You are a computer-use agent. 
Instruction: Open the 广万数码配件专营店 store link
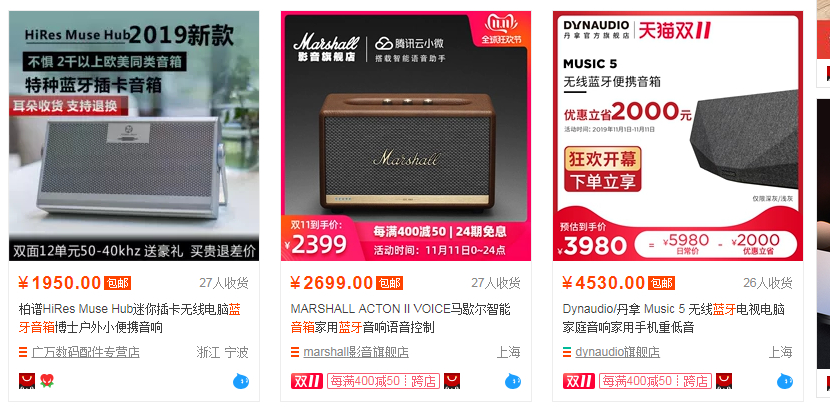(x=85, y=352)
